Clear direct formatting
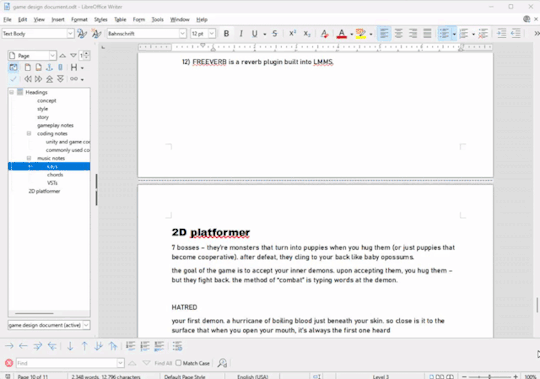 click(324, 33)
